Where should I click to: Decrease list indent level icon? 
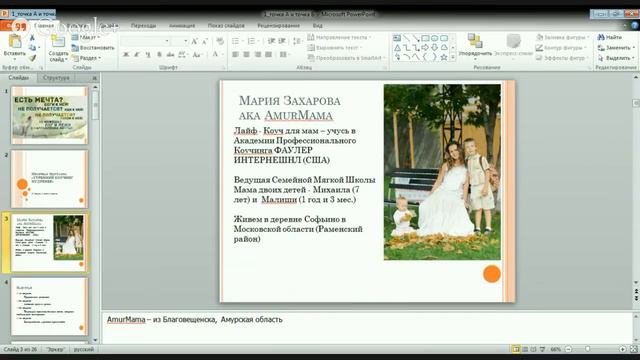point(271,41)
